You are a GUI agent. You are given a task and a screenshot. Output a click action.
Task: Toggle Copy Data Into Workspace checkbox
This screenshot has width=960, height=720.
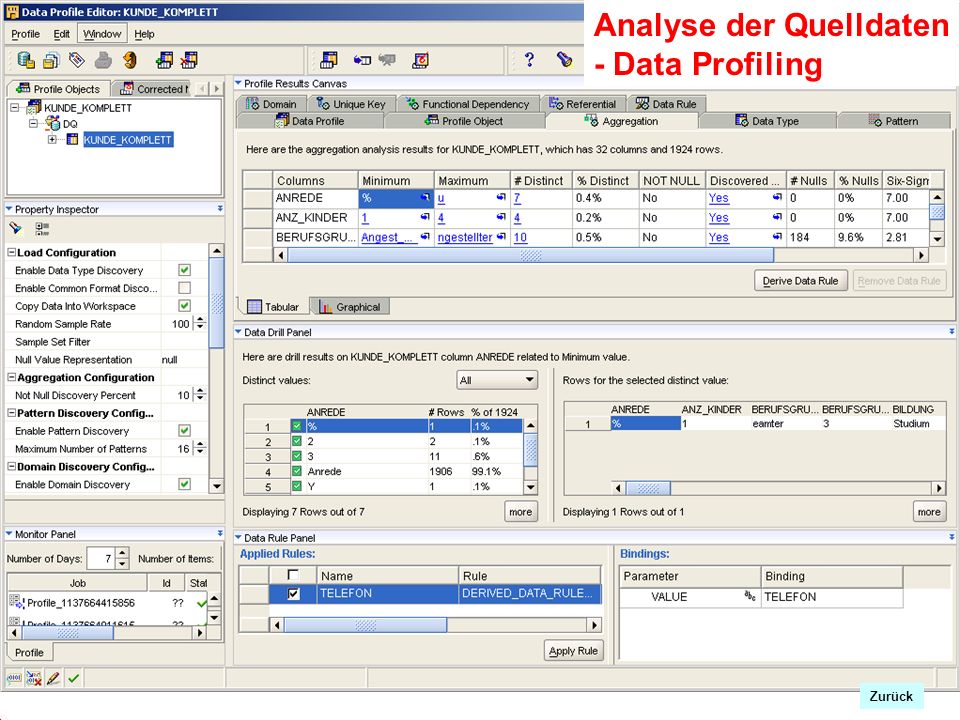tap(184, 306)
